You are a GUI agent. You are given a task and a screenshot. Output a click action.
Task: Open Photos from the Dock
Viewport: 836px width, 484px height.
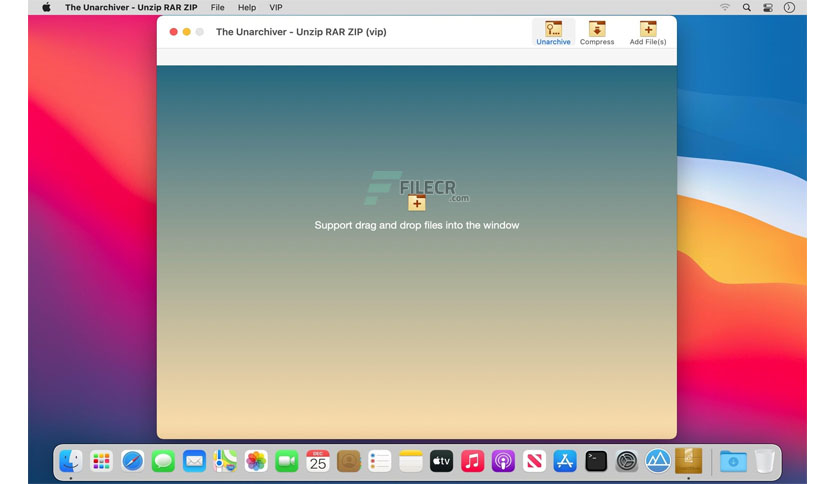point(256,461)
